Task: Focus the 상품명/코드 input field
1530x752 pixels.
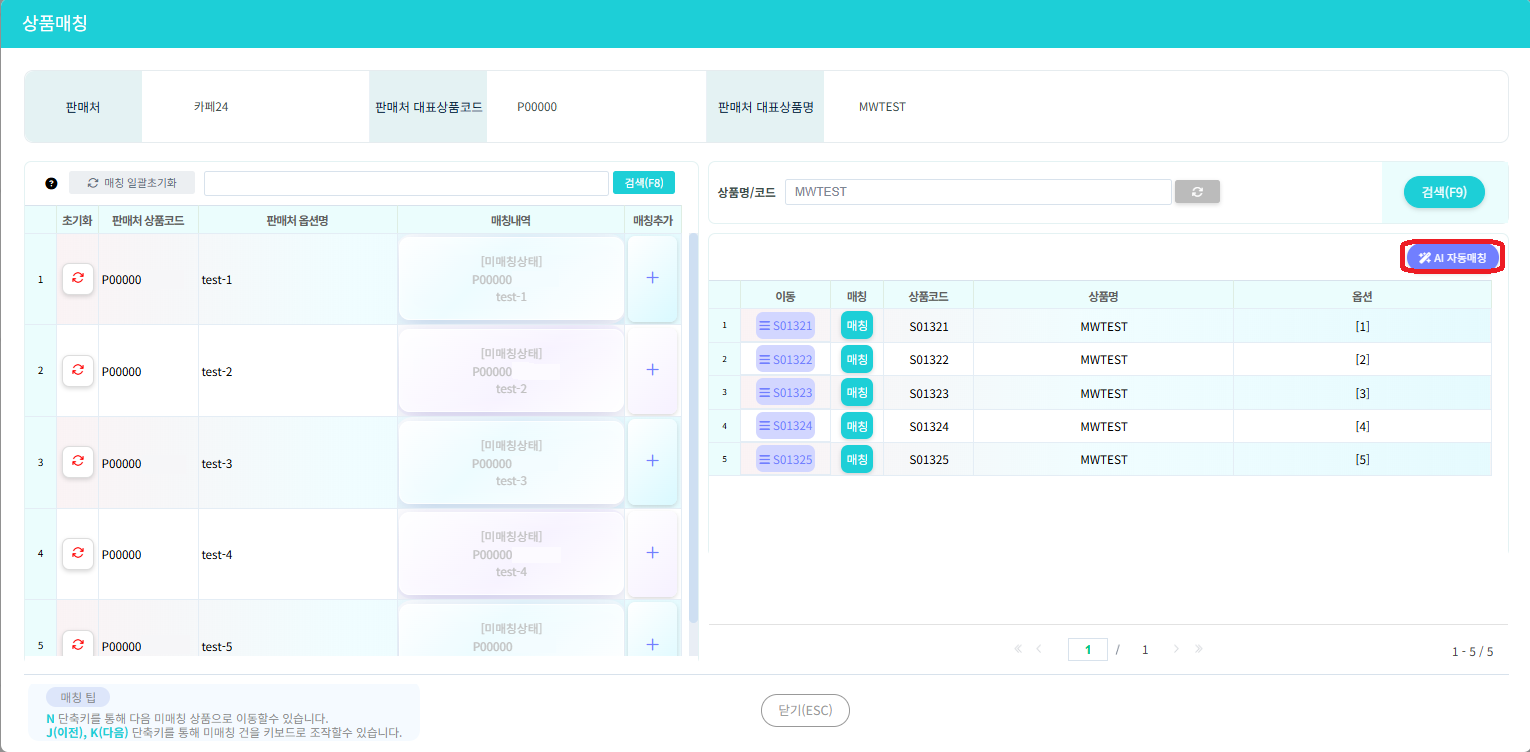Action: [978, 192]
